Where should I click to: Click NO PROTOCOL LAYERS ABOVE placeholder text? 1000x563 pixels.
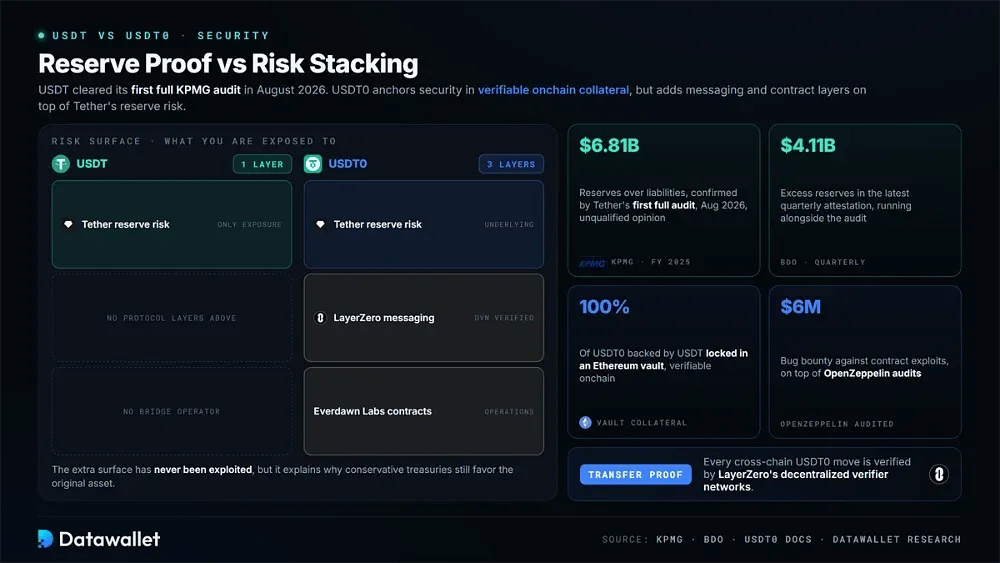tap(172, 318)
